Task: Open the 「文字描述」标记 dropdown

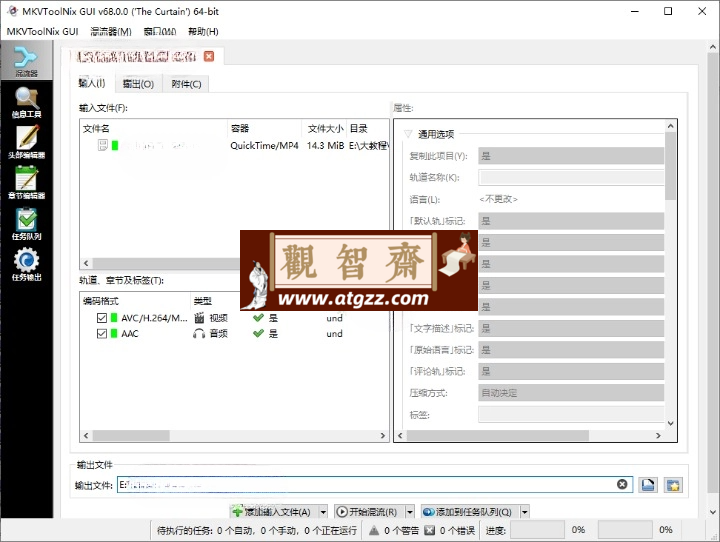Action: pos(571,328)
